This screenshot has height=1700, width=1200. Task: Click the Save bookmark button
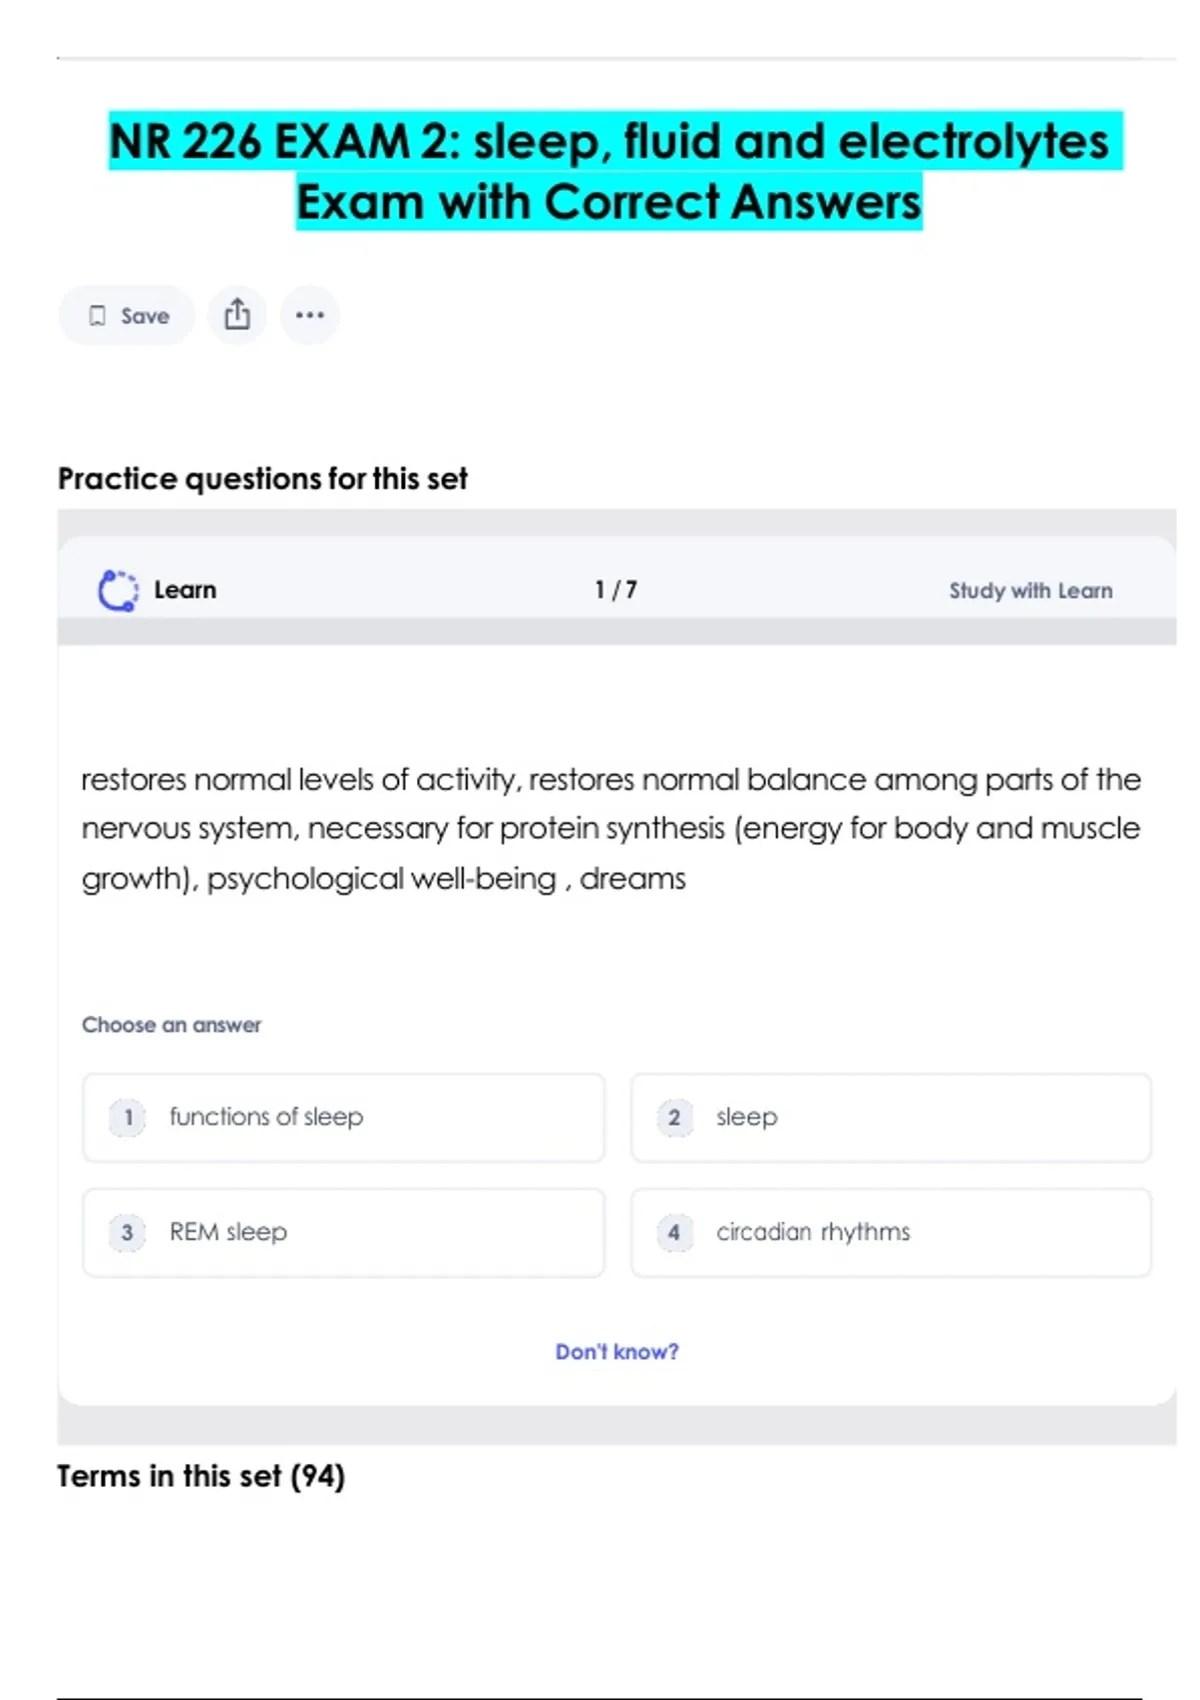(x=127, y=316)
